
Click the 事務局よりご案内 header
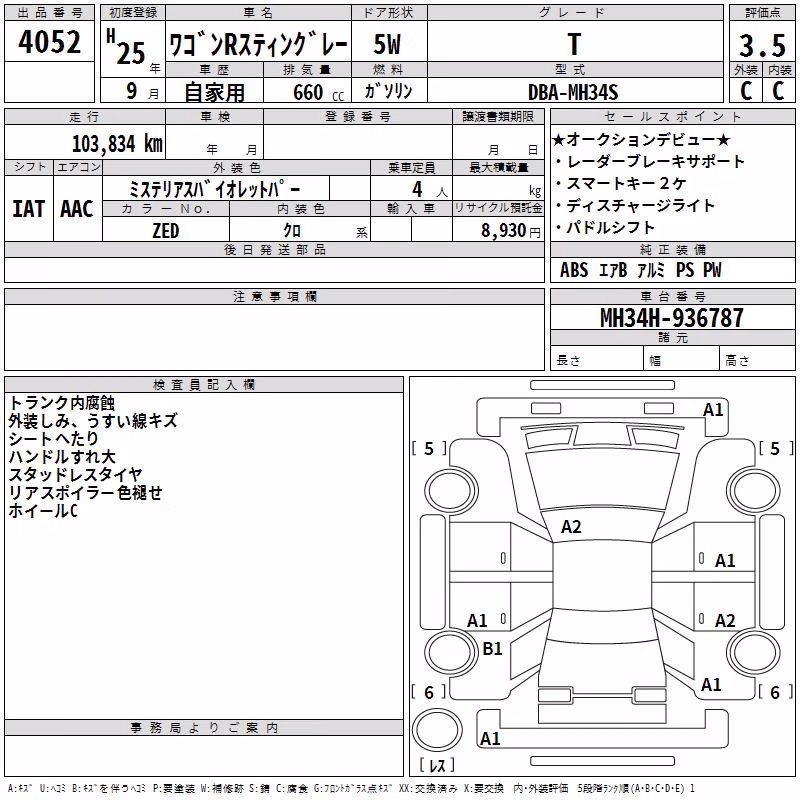[204, 728]
